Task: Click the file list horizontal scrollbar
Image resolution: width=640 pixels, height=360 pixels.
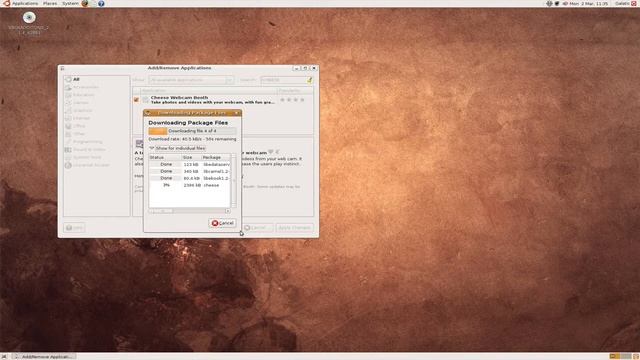Action: click(x=189, y=211)
